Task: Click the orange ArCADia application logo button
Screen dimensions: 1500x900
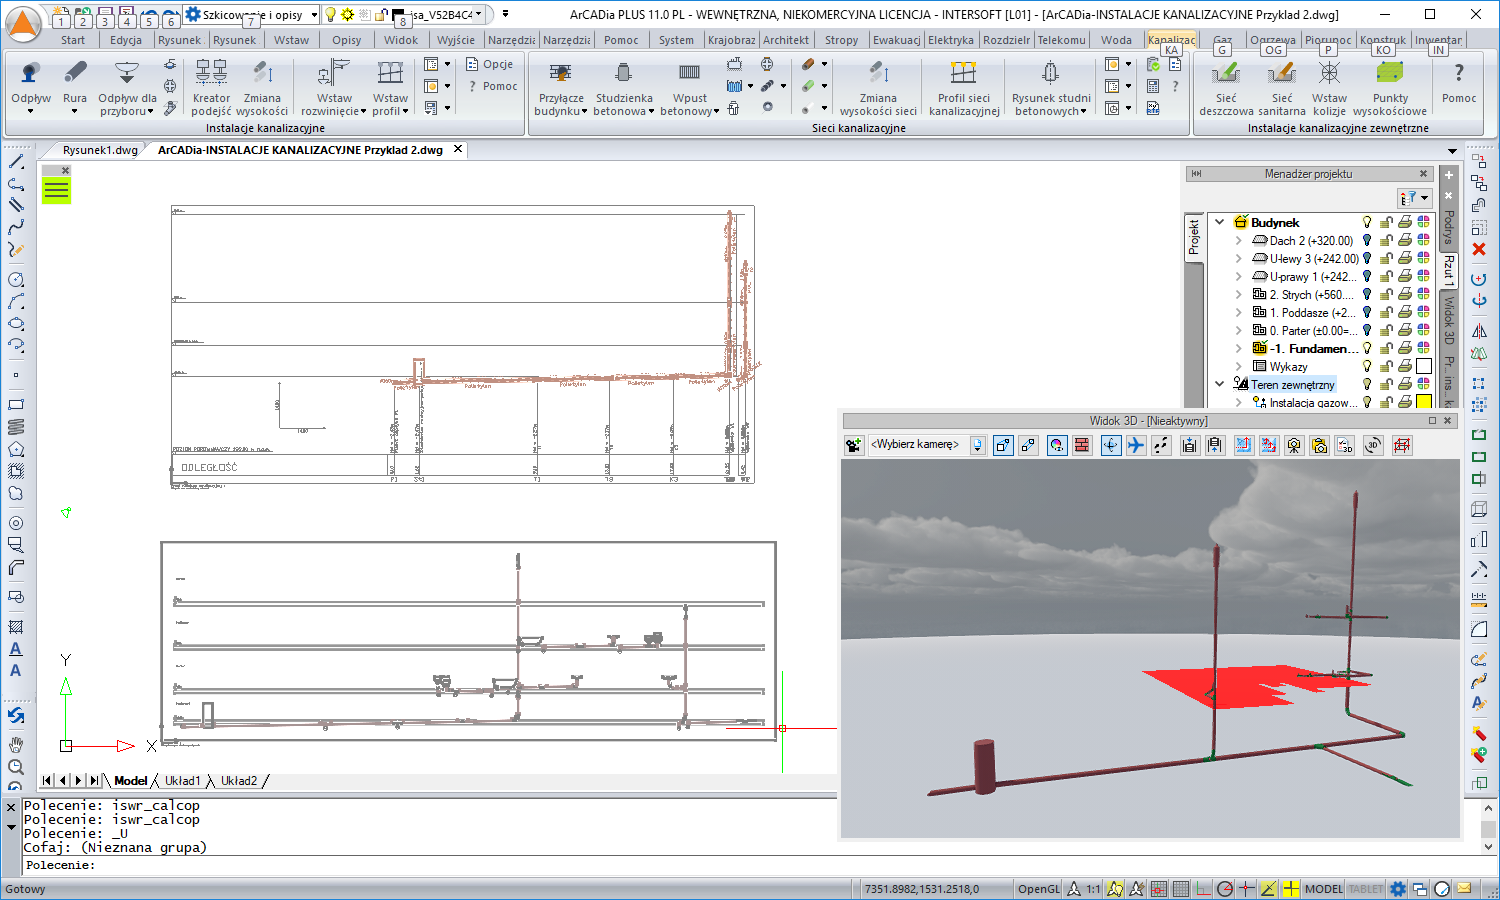Action: [24, 24]
